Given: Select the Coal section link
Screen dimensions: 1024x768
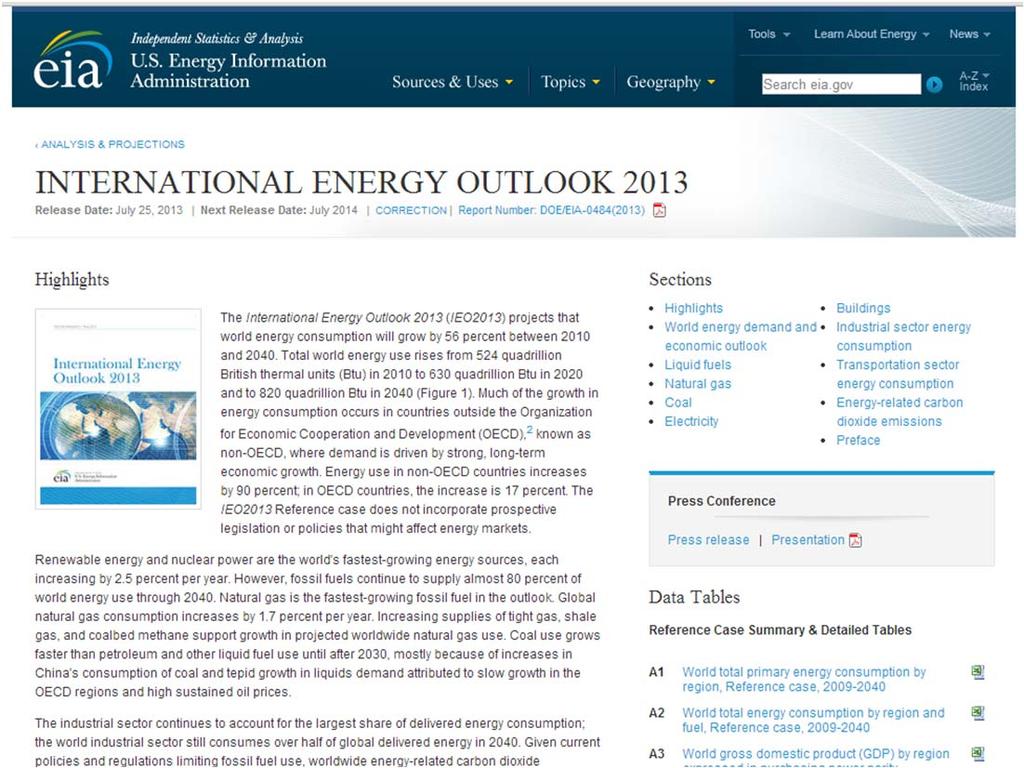Looking at the screenshot, I should 678,403.
